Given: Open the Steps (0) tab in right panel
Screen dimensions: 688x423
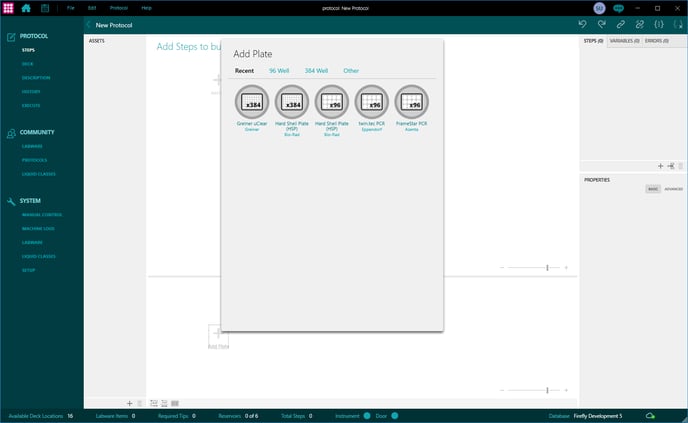Looking at the screenshot, I should tap(593, 41).
